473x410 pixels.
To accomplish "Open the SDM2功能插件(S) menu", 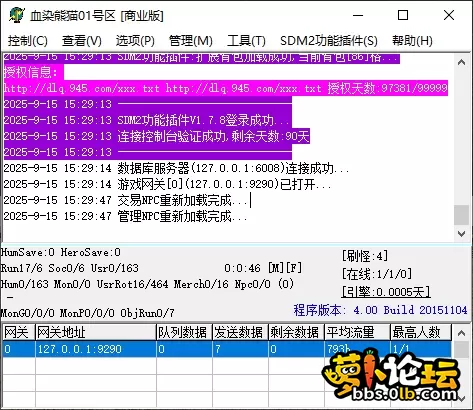I will coord(329,41).
